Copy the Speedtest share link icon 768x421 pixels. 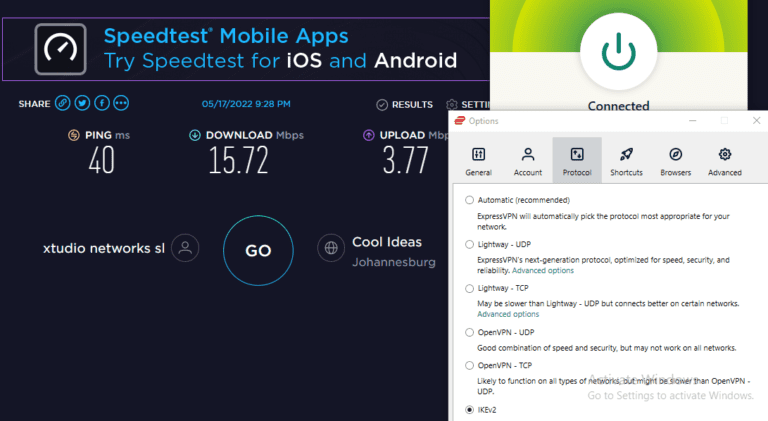63,103
